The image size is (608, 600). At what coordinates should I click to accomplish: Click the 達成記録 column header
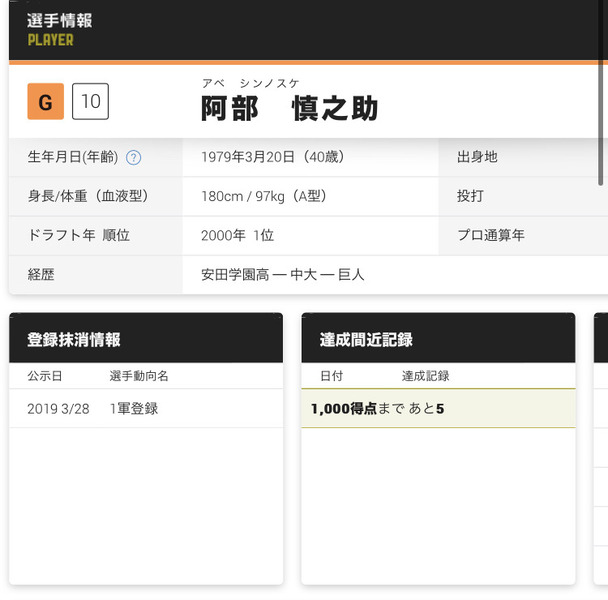(x=425, y=376)
